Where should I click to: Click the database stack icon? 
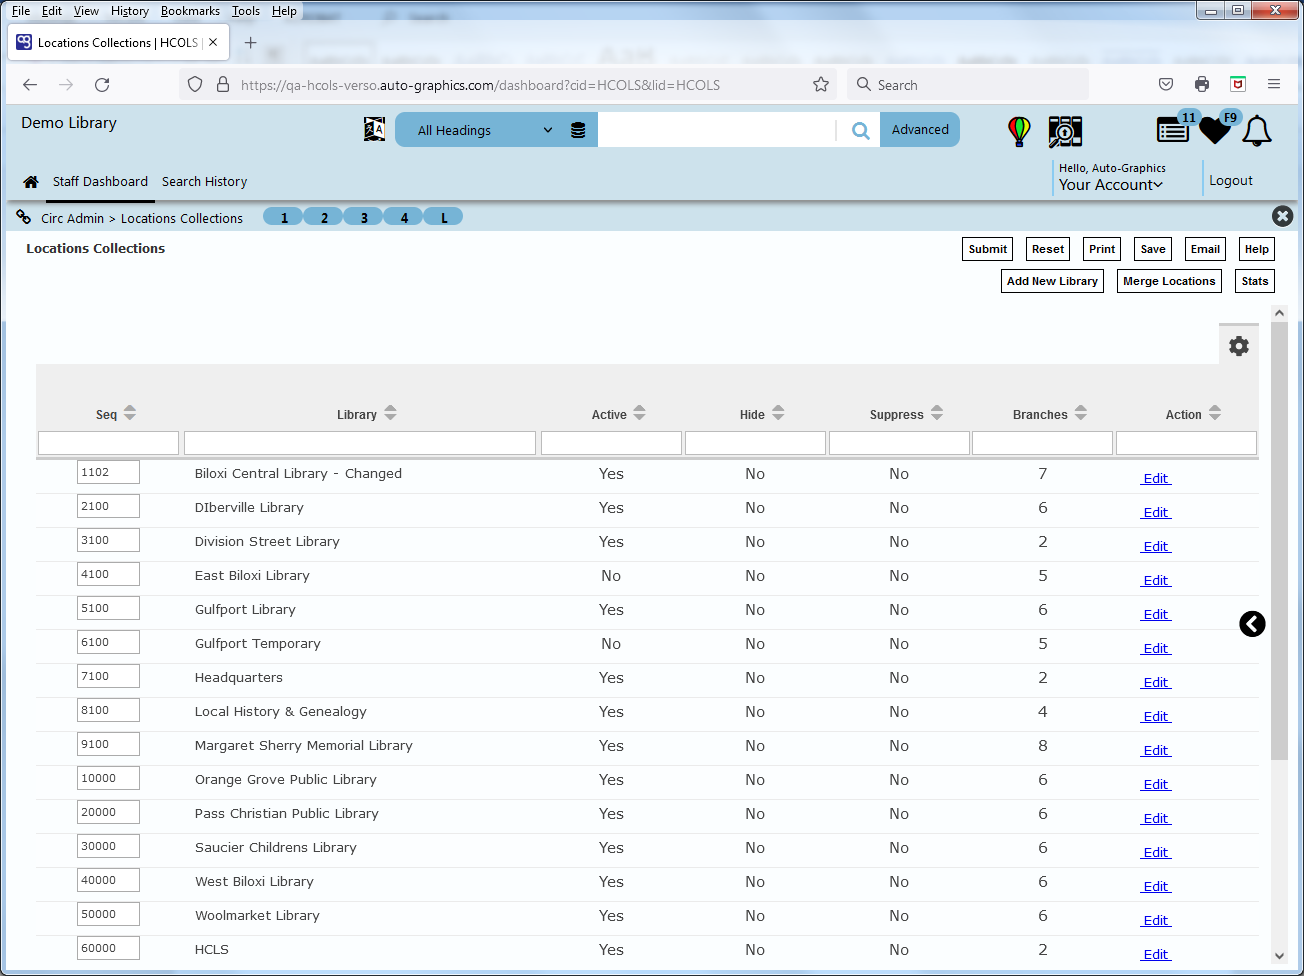578,130
